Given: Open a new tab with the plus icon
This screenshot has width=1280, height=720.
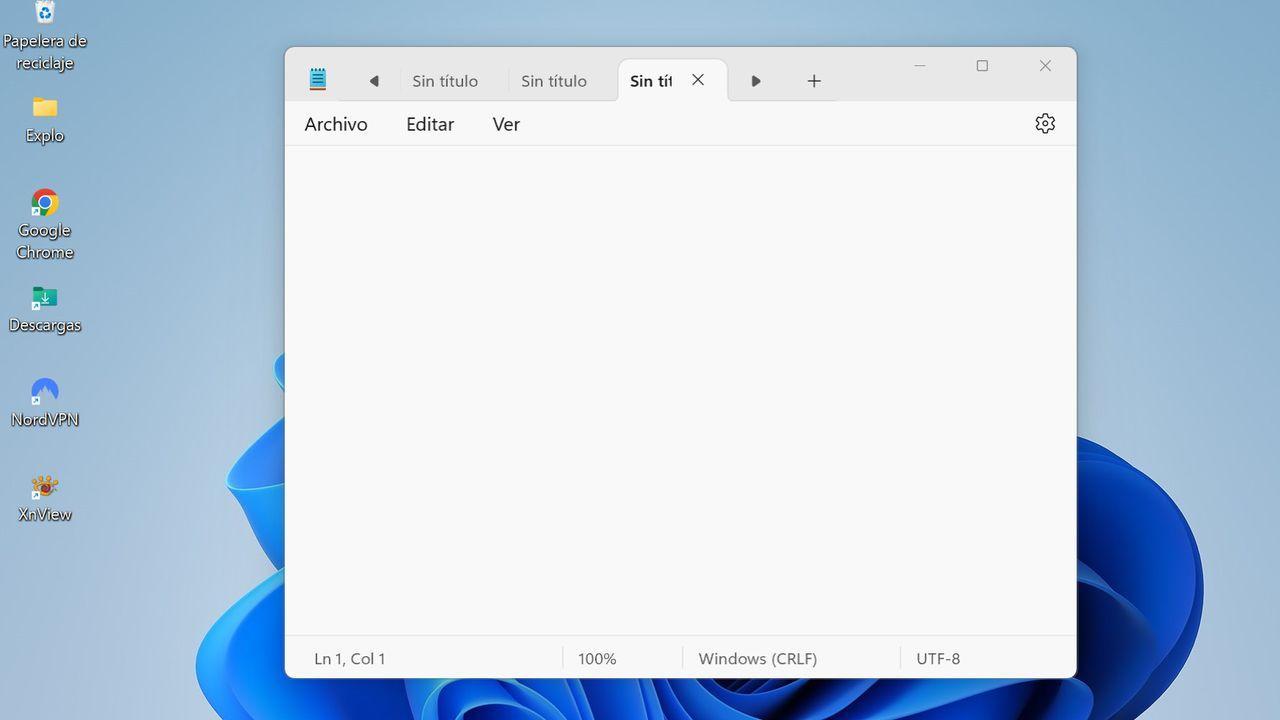Looking at the screenshot, I should click(x=813, y=81).
